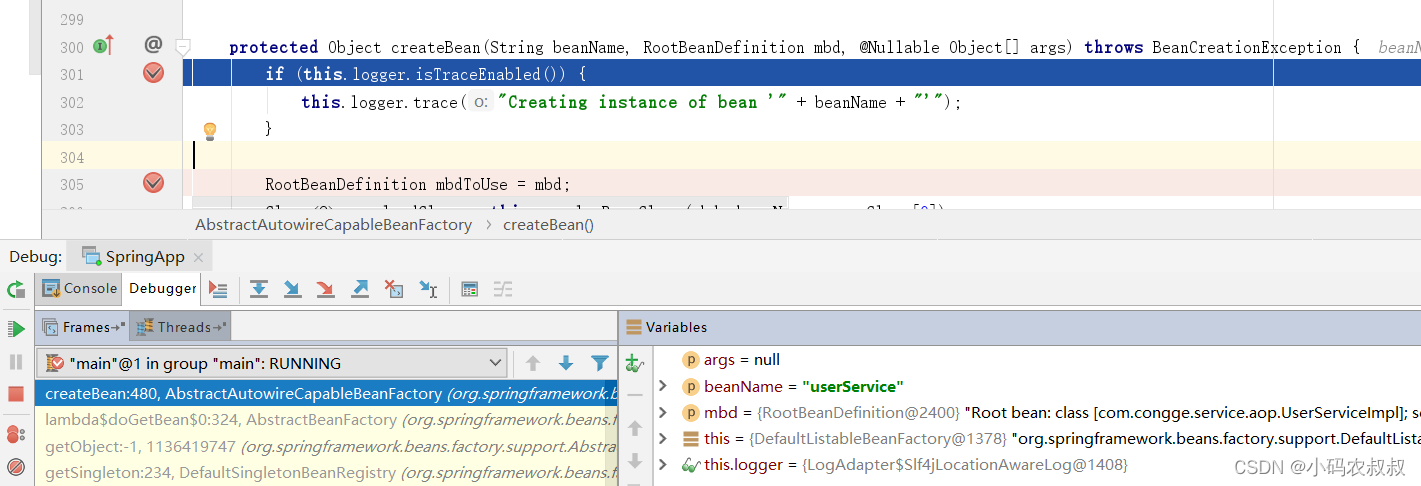Switch to Console tab
This screenshot has height=486, width=1421.
(x=80, y=288)
